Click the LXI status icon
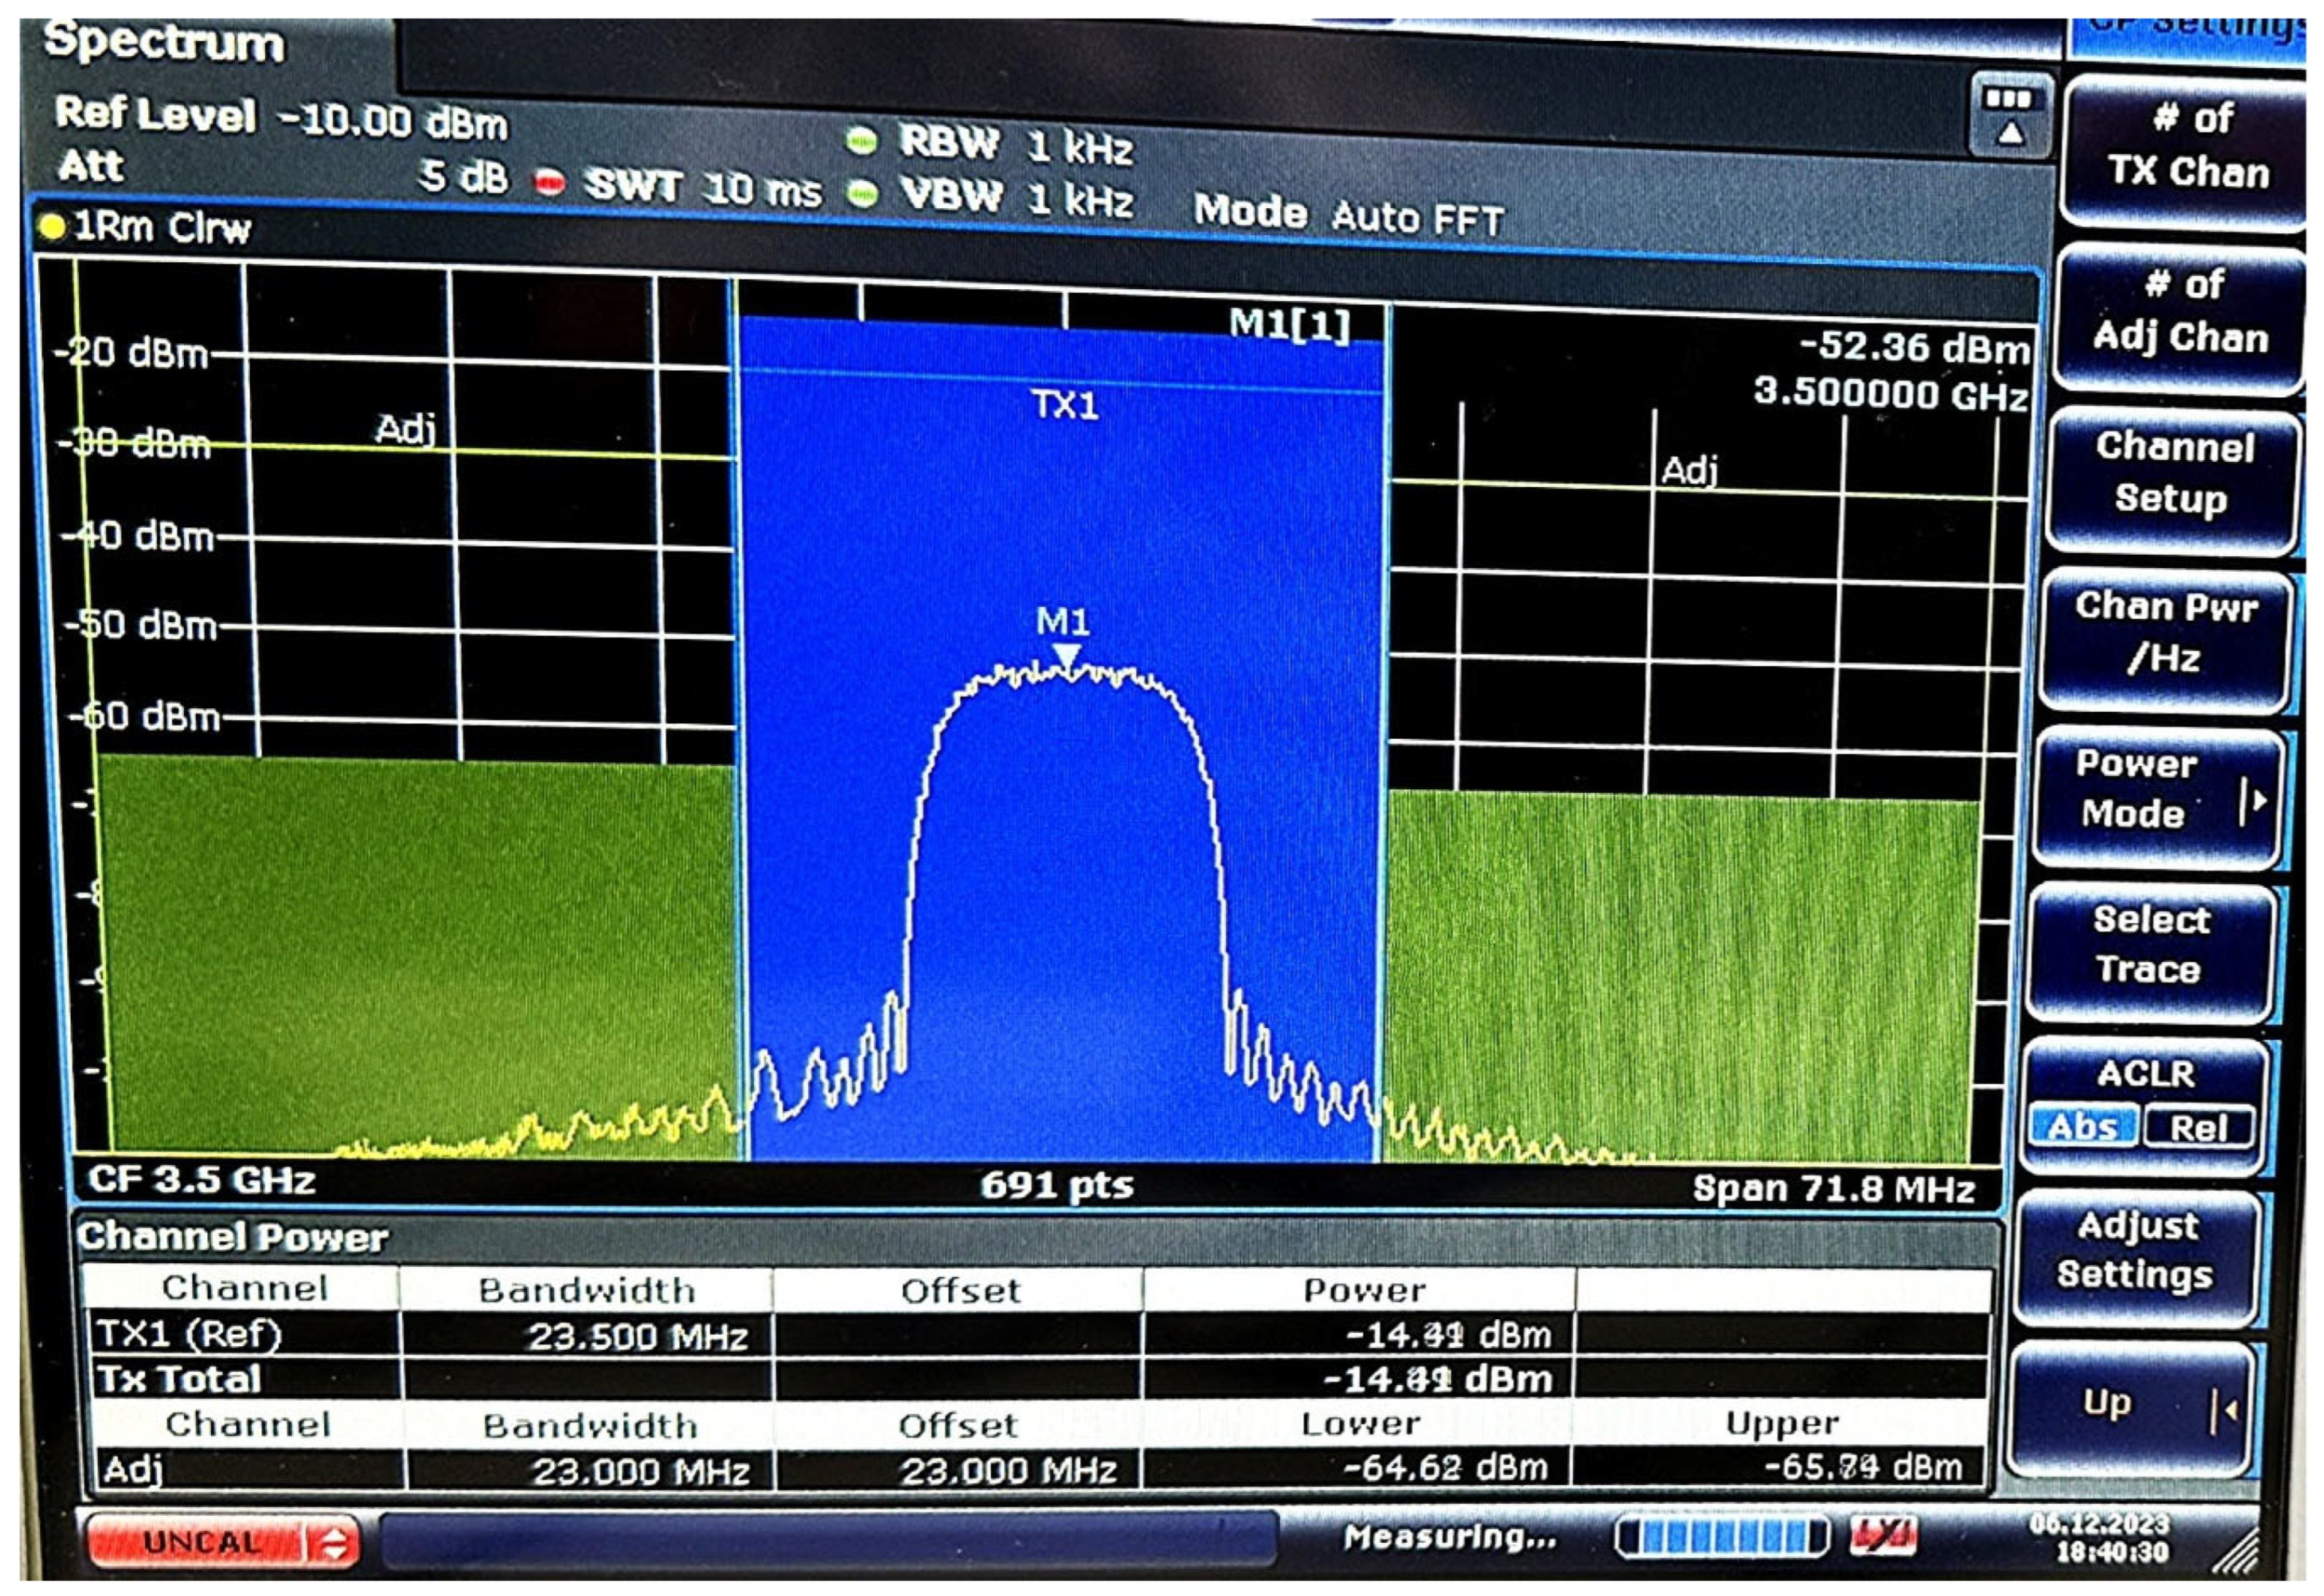 point(1883,1537)
